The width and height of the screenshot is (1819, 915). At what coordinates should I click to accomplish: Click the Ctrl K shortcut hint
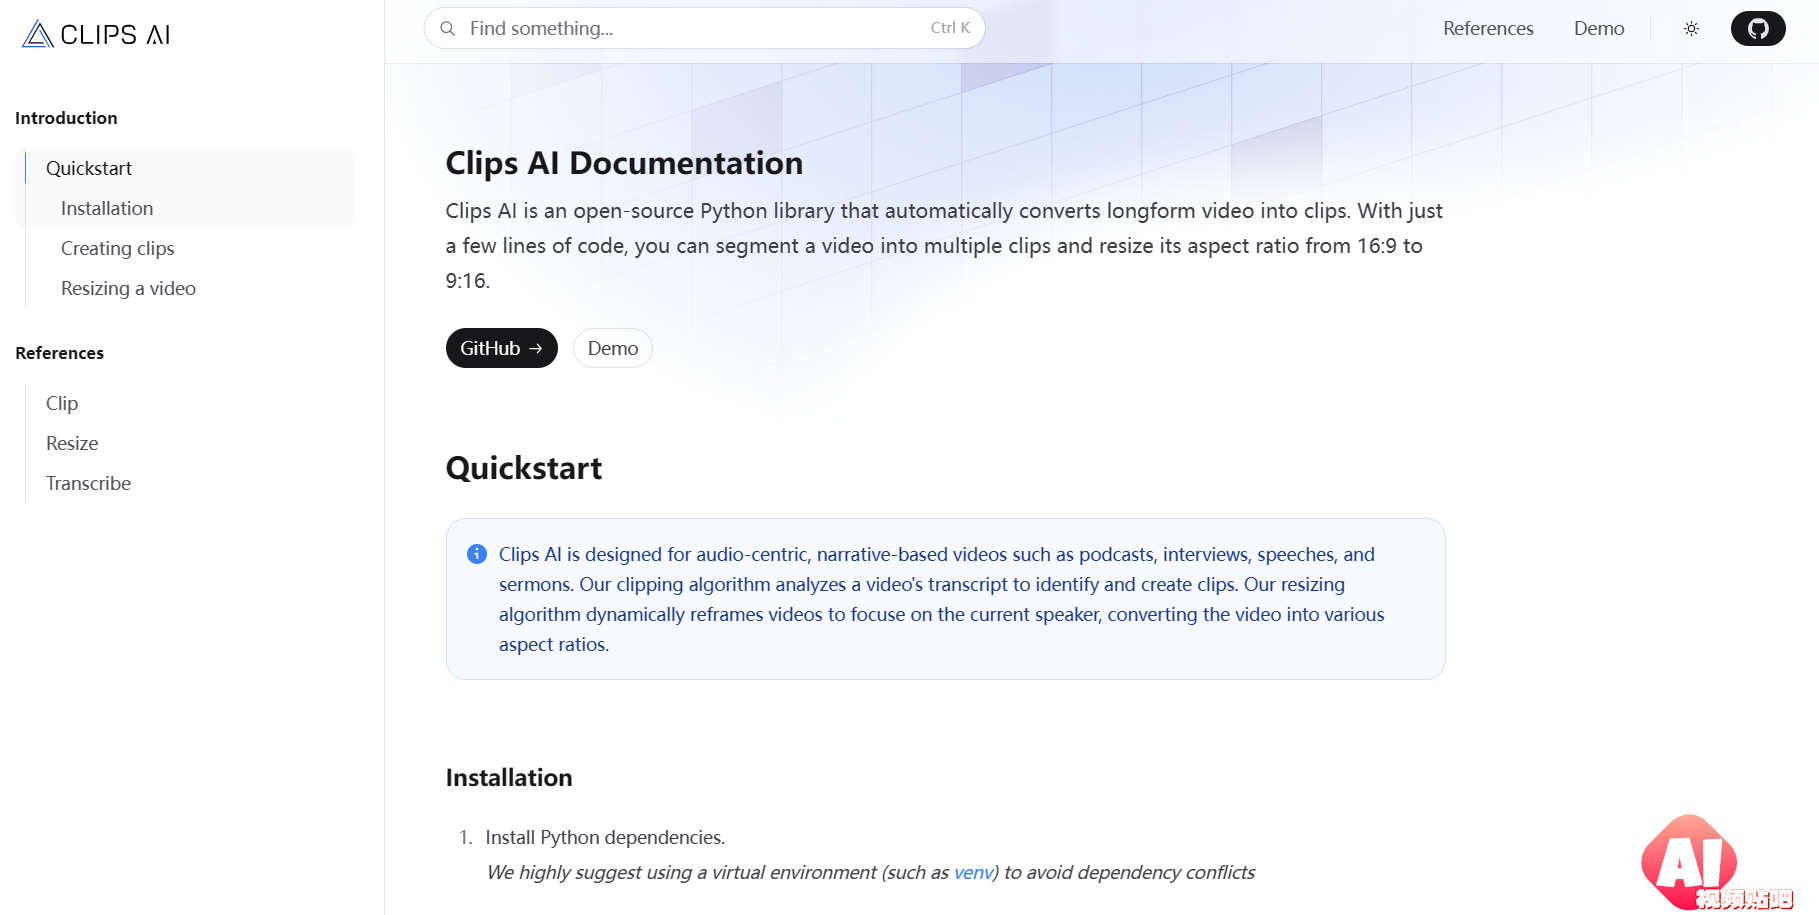click(x=950, y=28)
